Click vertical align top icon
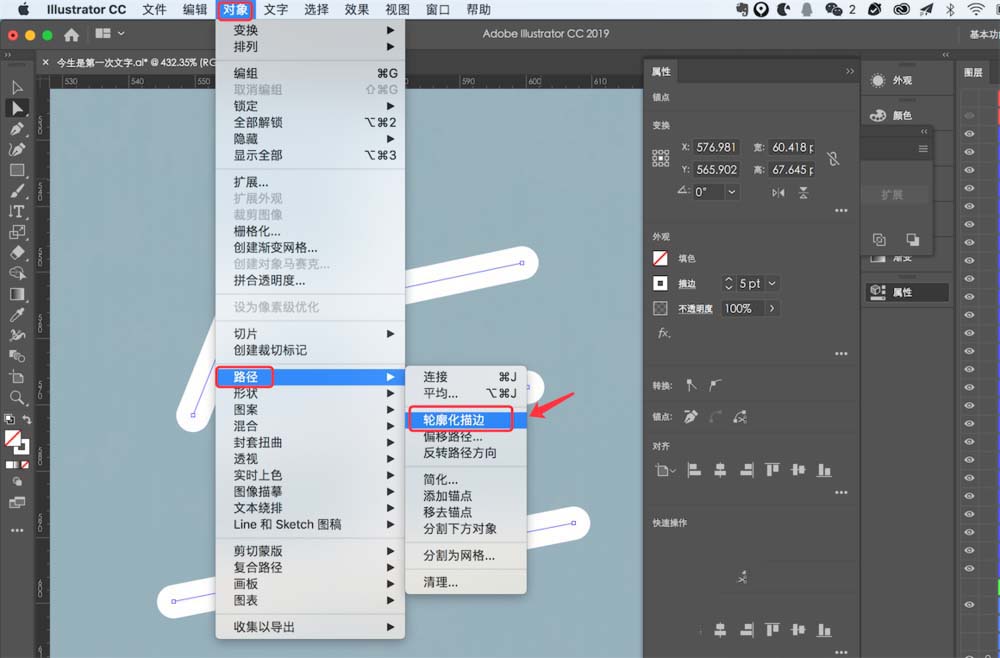 coord(772,471)
